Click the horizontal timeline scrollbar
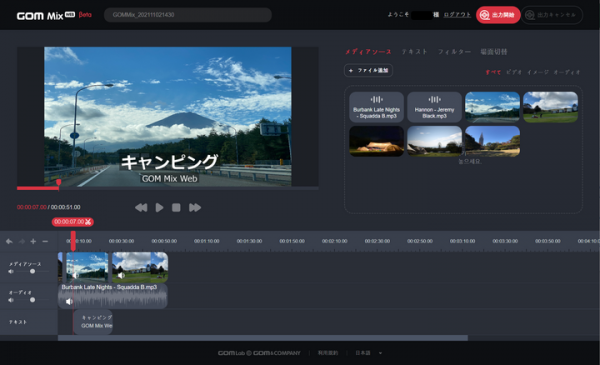 (x=262, y=338)
